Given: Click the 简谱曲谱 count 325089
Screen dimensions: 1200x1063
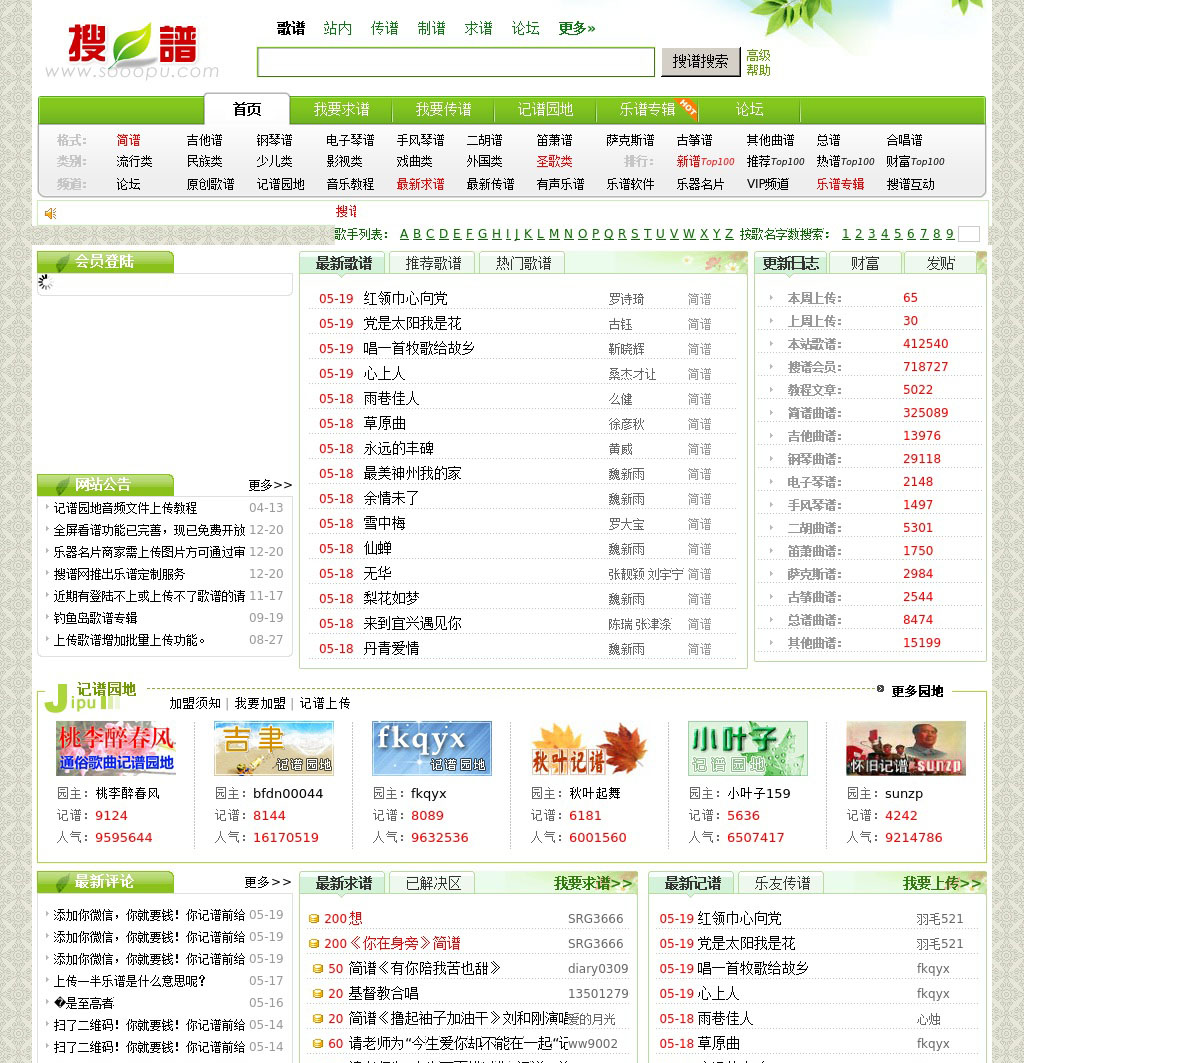Looking at the screenshot, I should pos(925,412).
